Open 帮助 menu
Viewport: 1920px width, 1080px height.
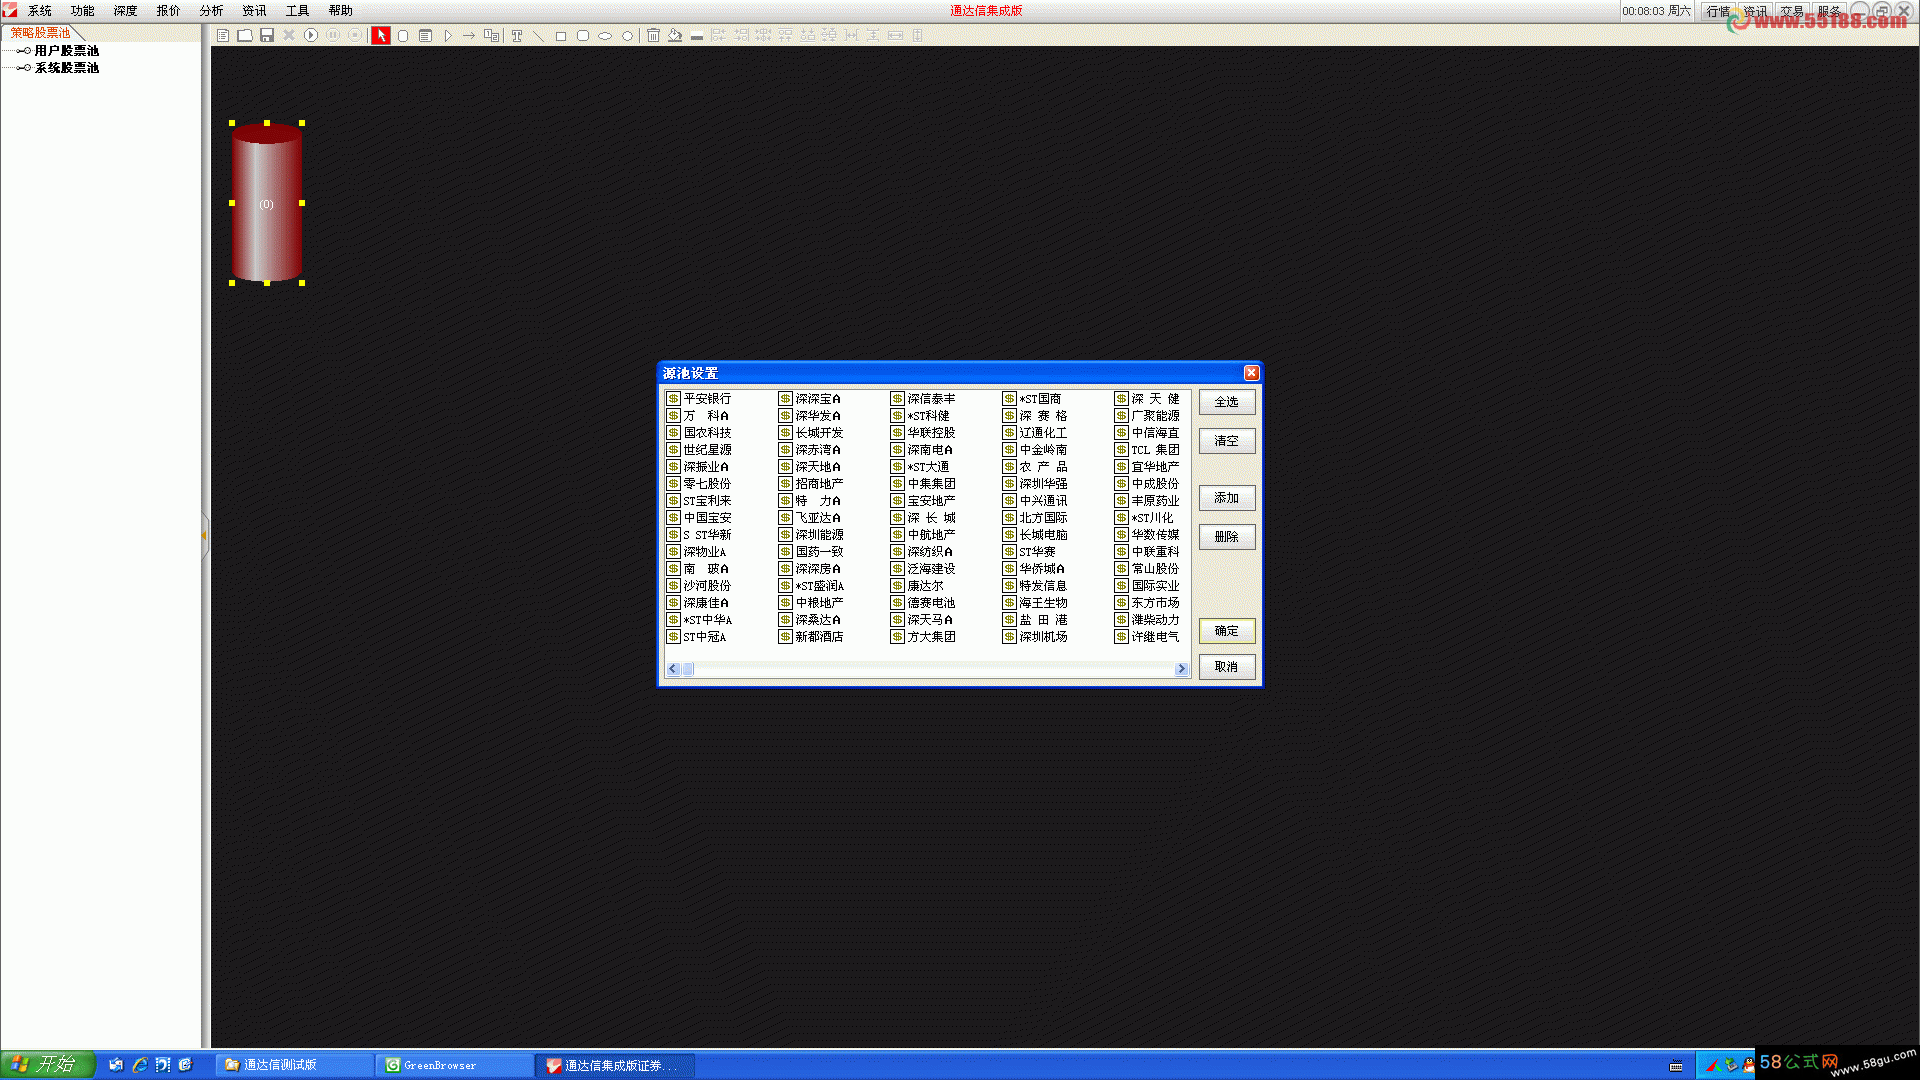click(341, 11)
